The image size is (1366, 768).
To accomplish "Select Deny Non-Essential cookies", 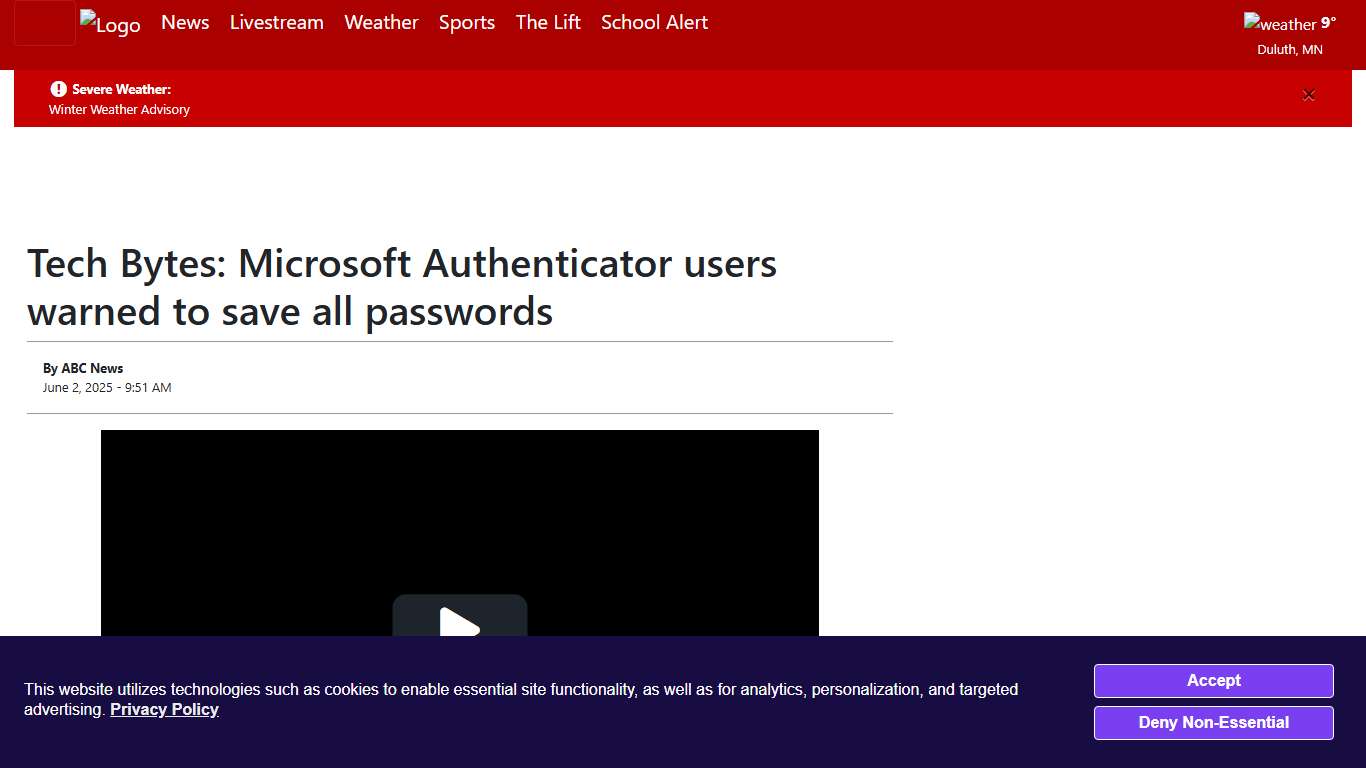I will click(1213, 722).
